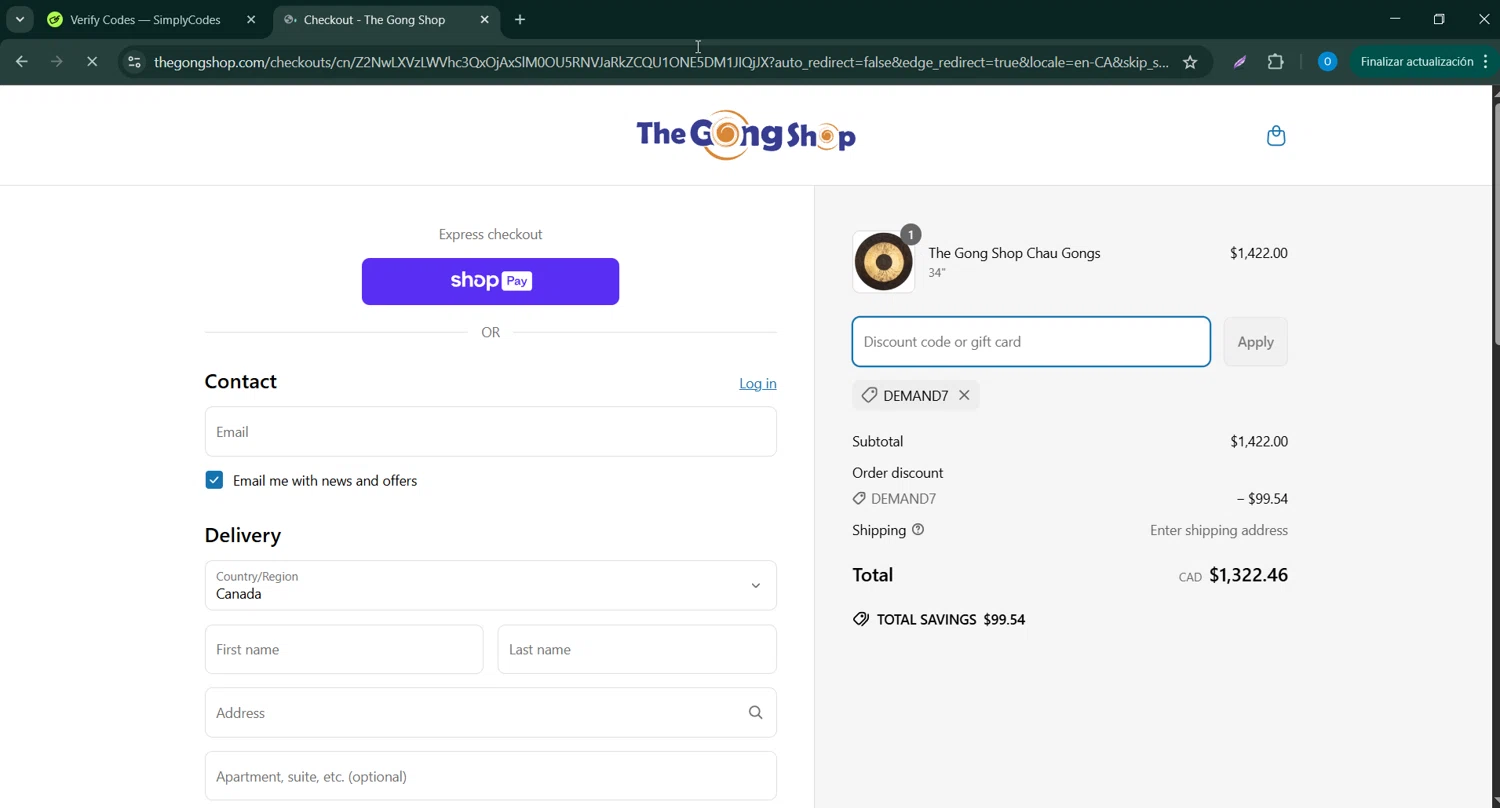Screen dimensions: 1500x808
Task: Uncheck Email me with news and offers
Action: 214,480
